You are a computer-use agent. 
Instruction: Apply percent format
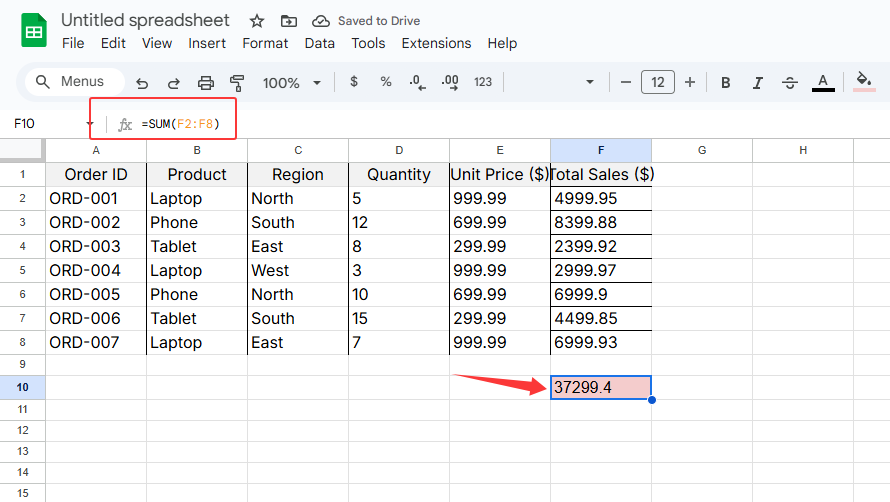[x=385, y=82]
